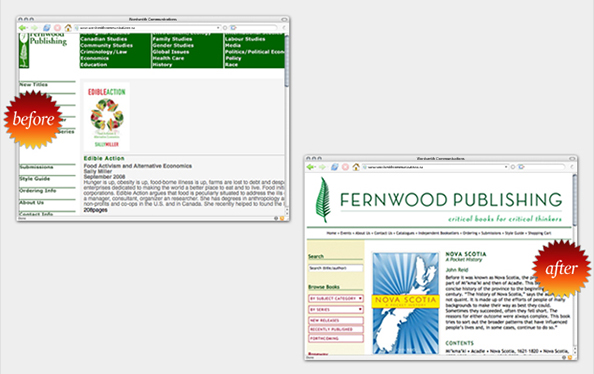The image size is (594, 374).
Task: Click the red stop icon in the before window
Action: pos(57,28)
